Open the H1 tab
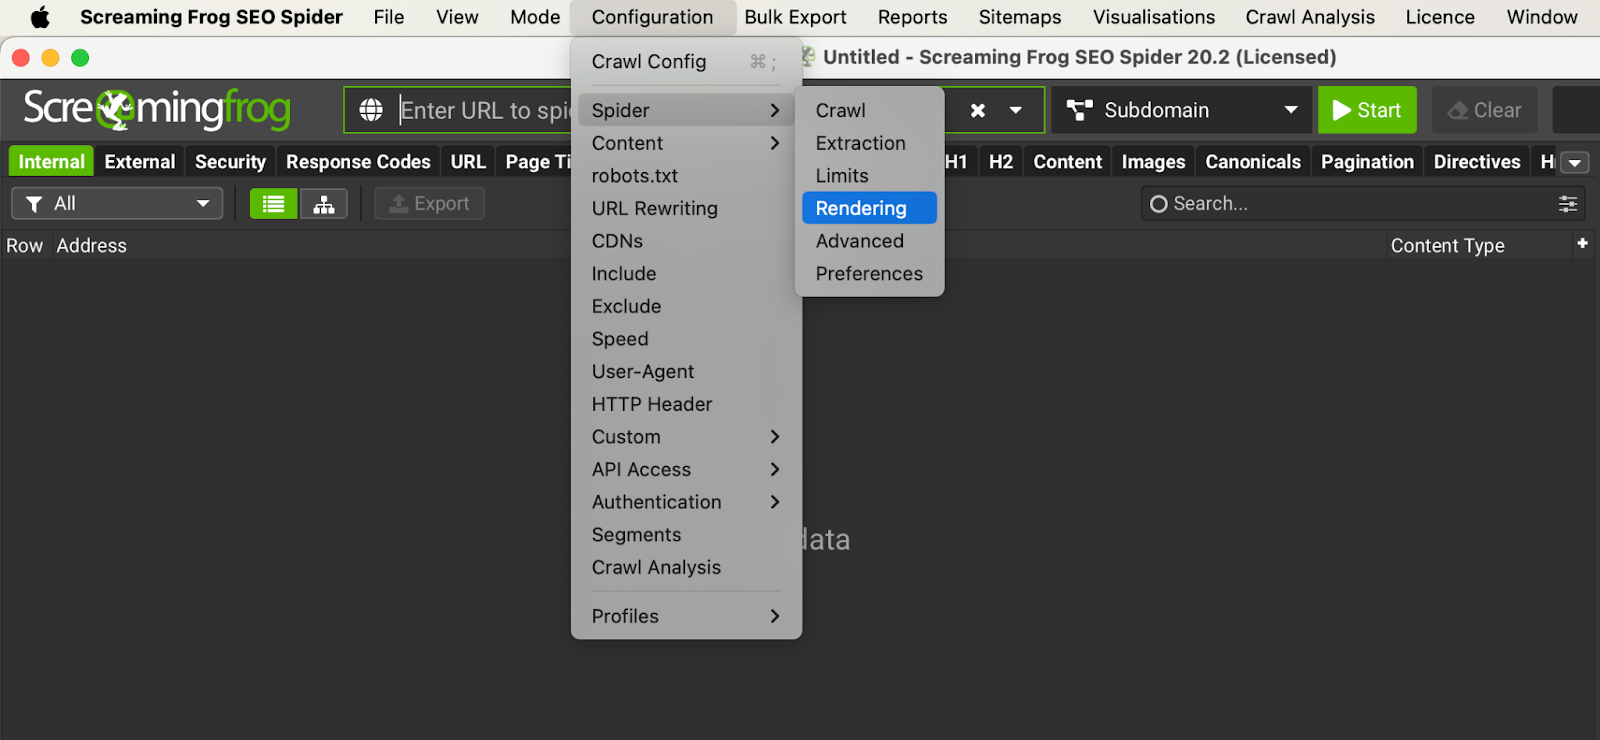 point(957,162)
